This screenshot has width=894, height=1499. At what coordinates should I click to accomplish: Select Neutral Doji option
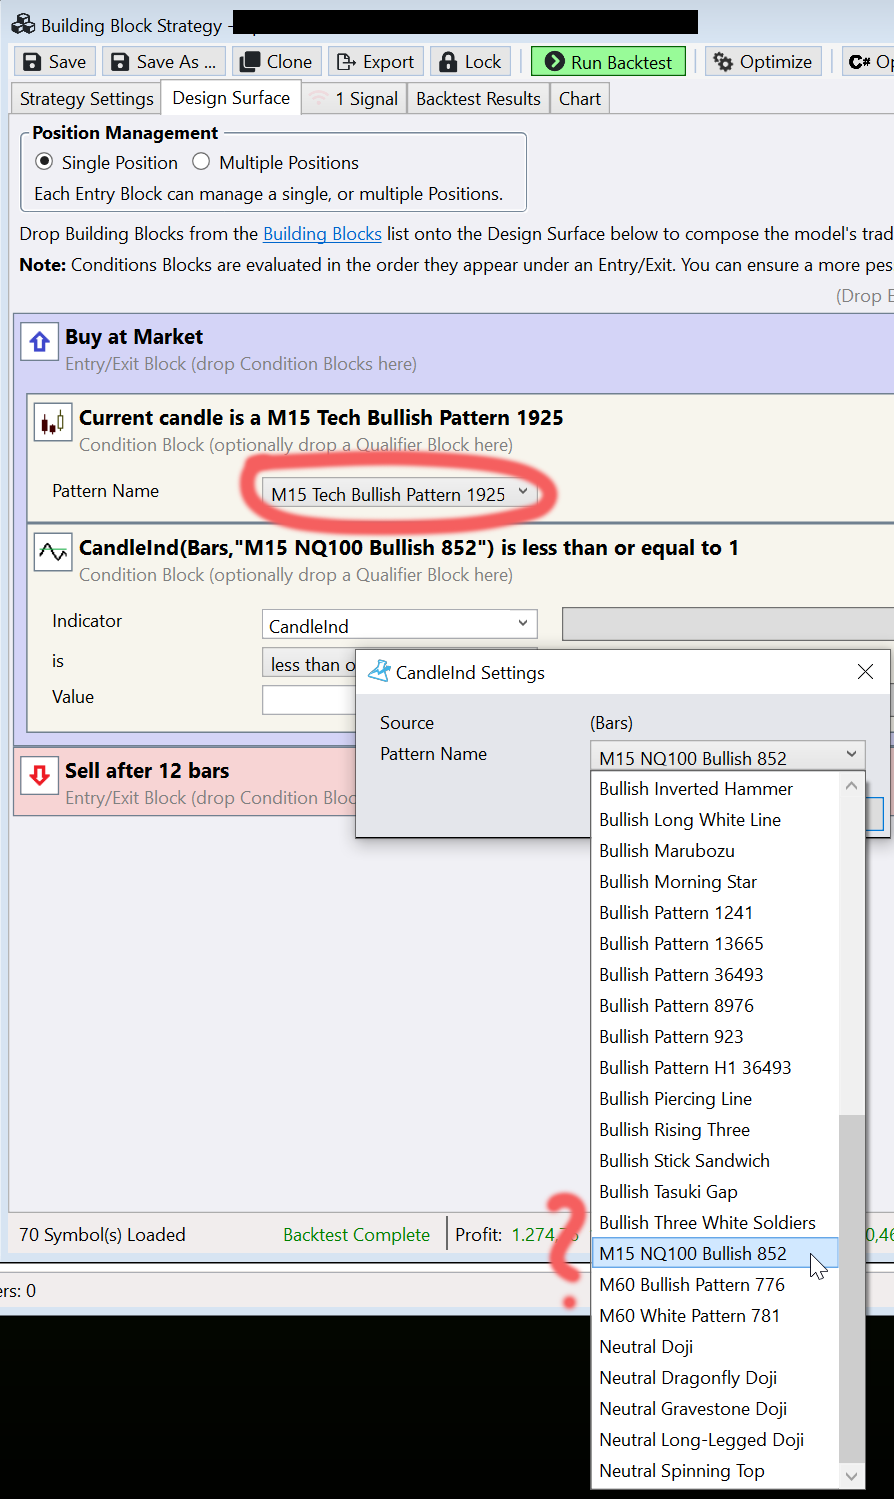click(x=714, y=1347)
